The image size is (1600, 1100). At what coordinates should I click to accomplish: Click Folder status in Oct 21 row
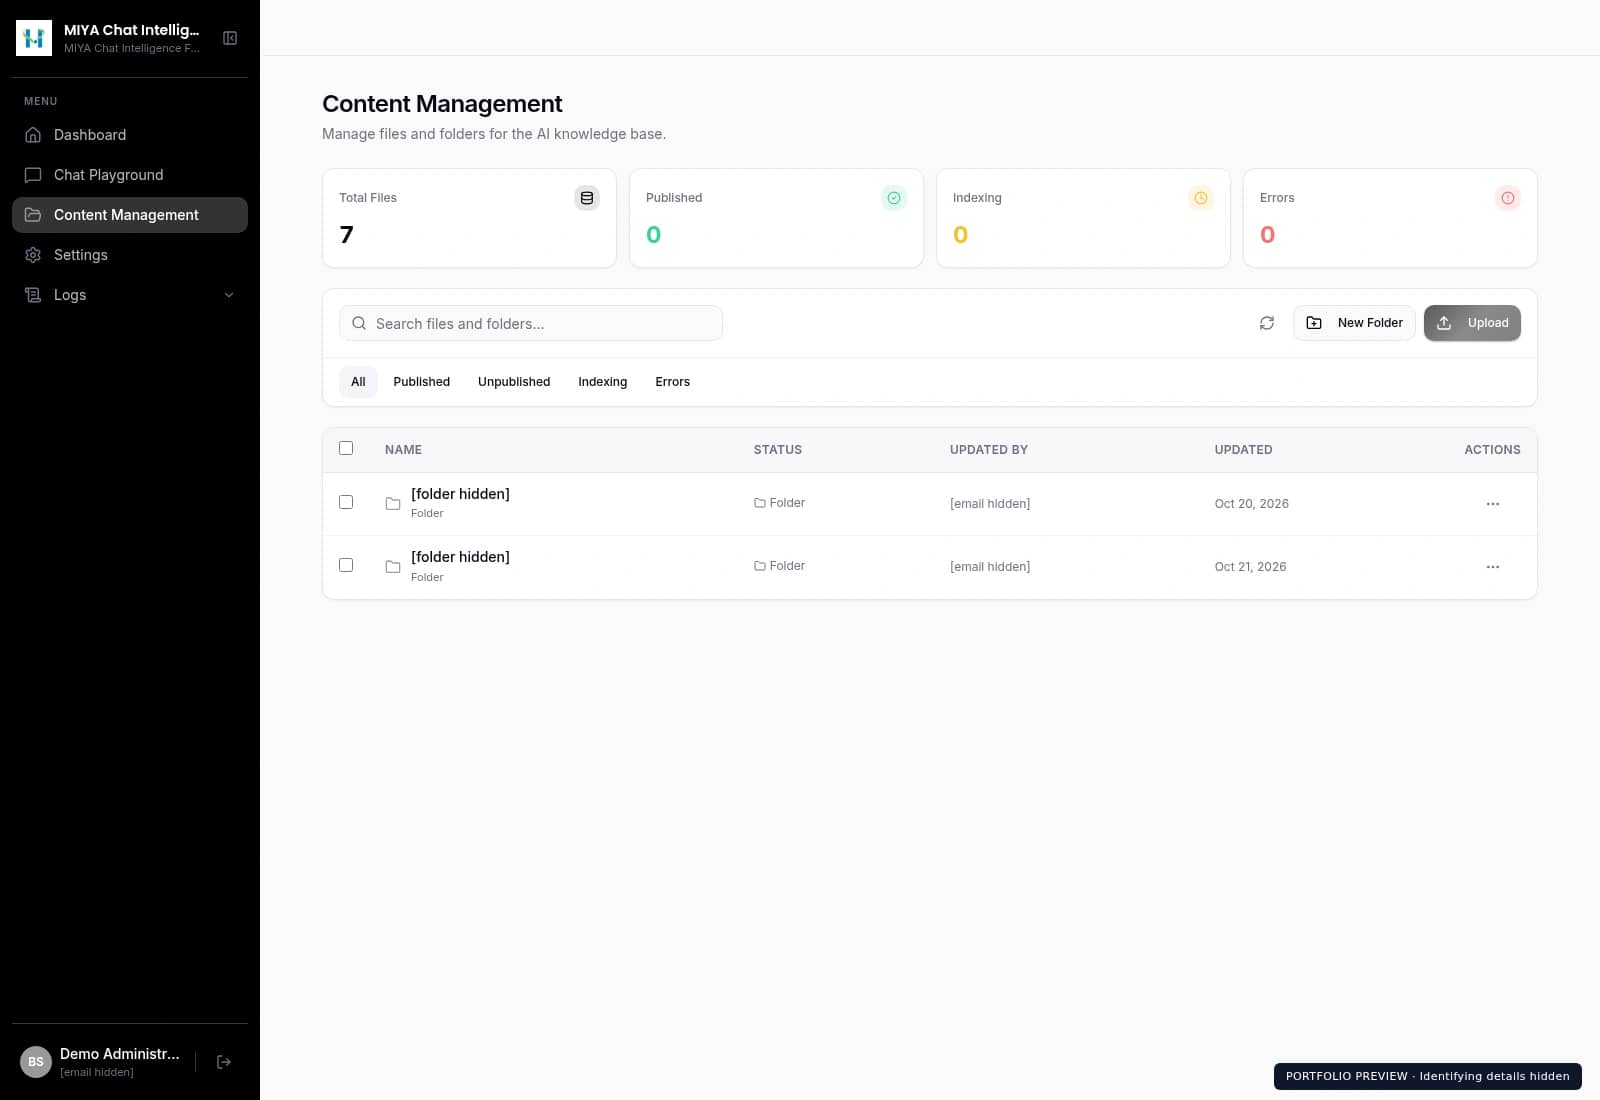pos(779,566)
